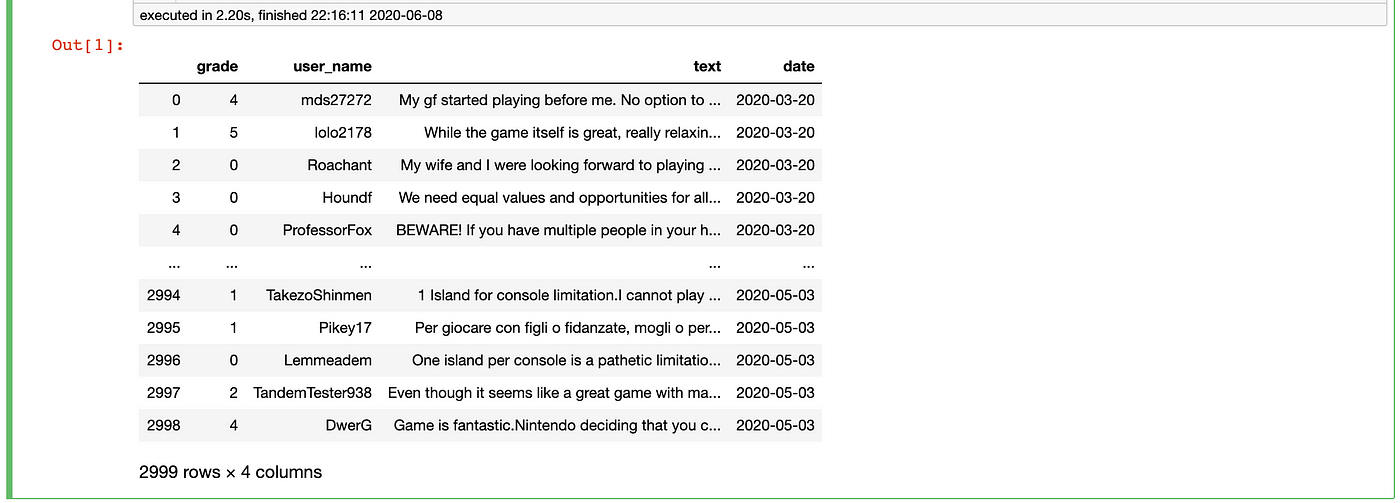Select the Out[1]: output prompt label
The height and width of the screenshot is (503, 1400).
click(x=88, y=45)
